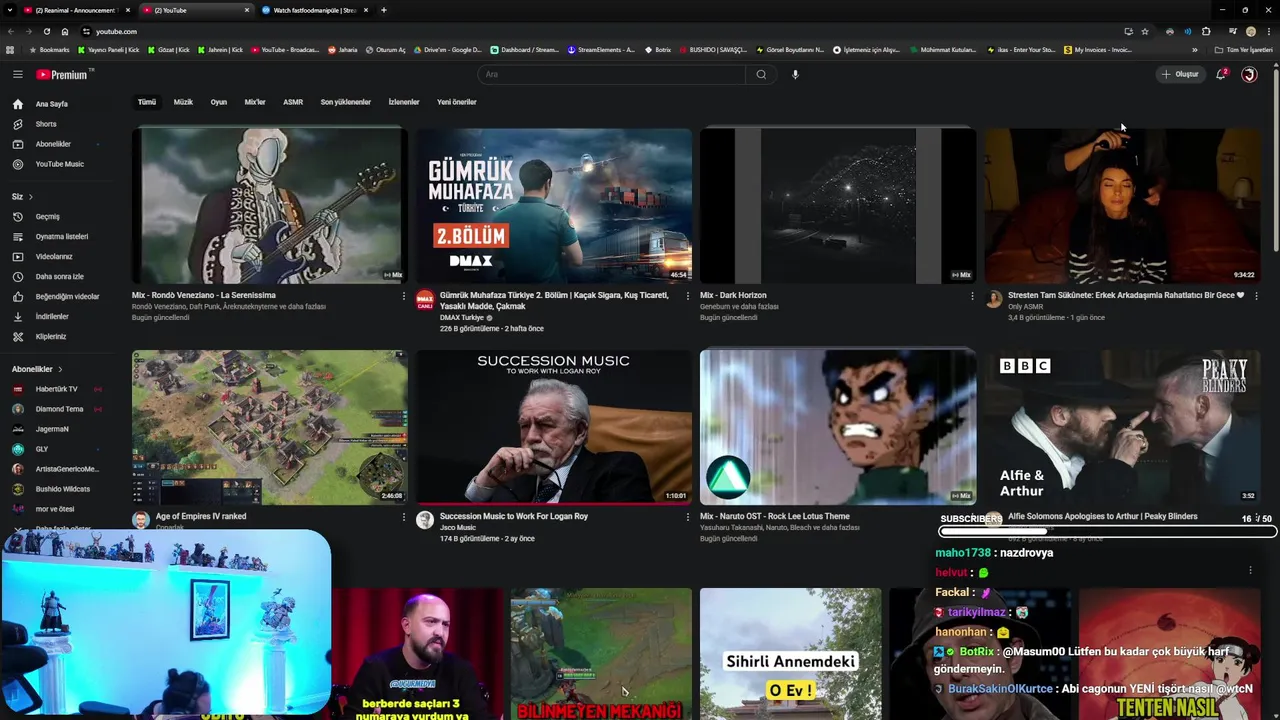
Task: Select the İzlenenler filter chip
Action: pos(404,102)
